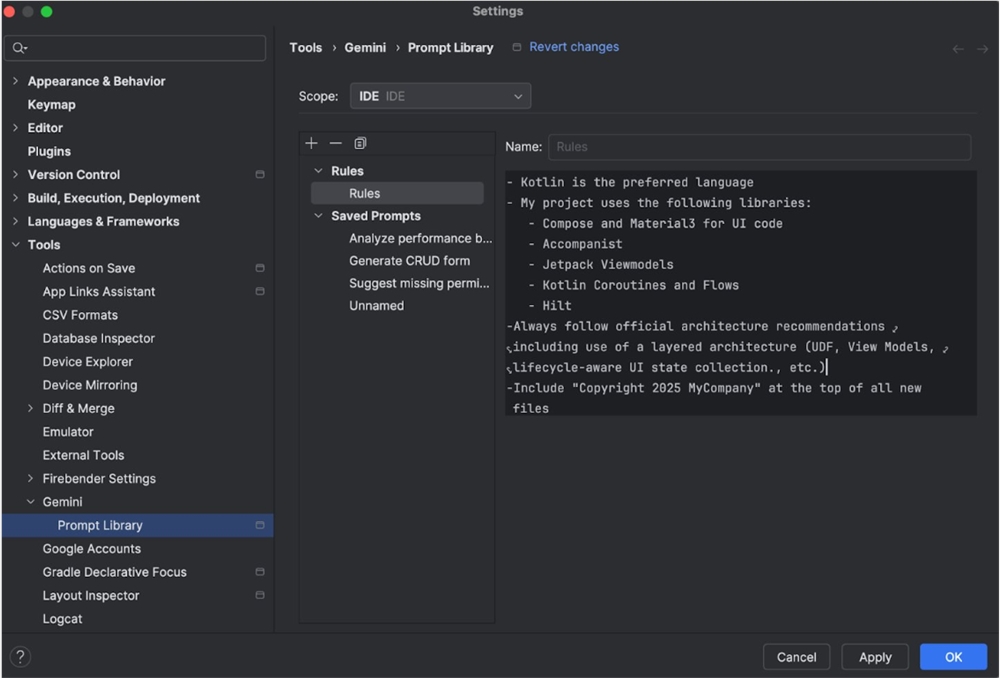Click the Apply button
1000x678 pixels.
click(874, 657)
